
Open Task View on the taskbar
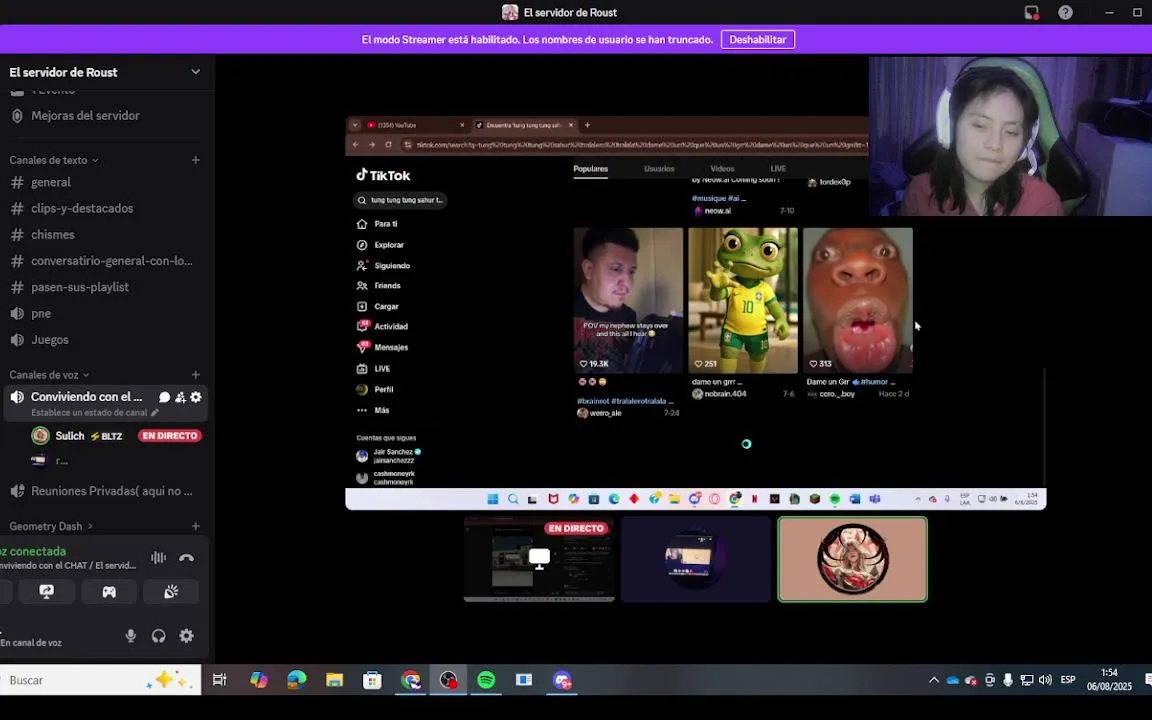[x=220, y=680]
